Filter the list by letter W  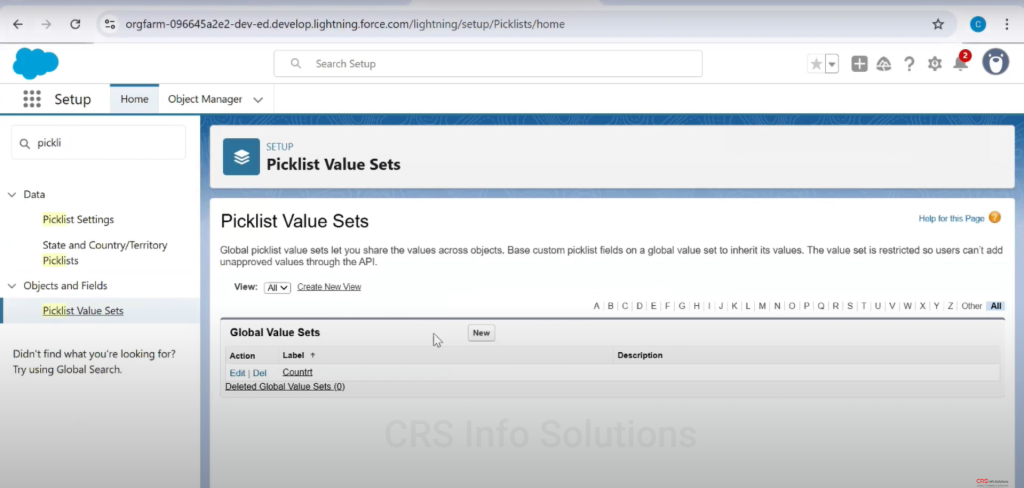907,306
